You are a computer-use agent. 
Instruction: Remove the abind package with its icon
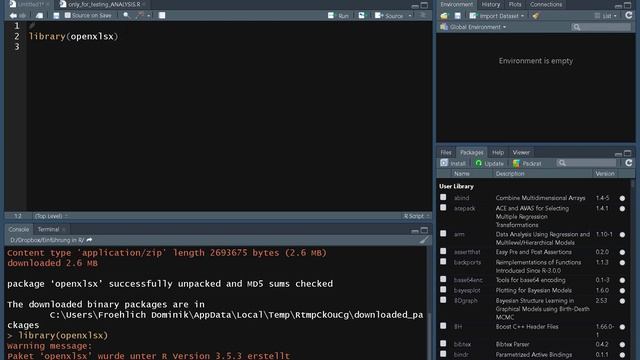622,198
